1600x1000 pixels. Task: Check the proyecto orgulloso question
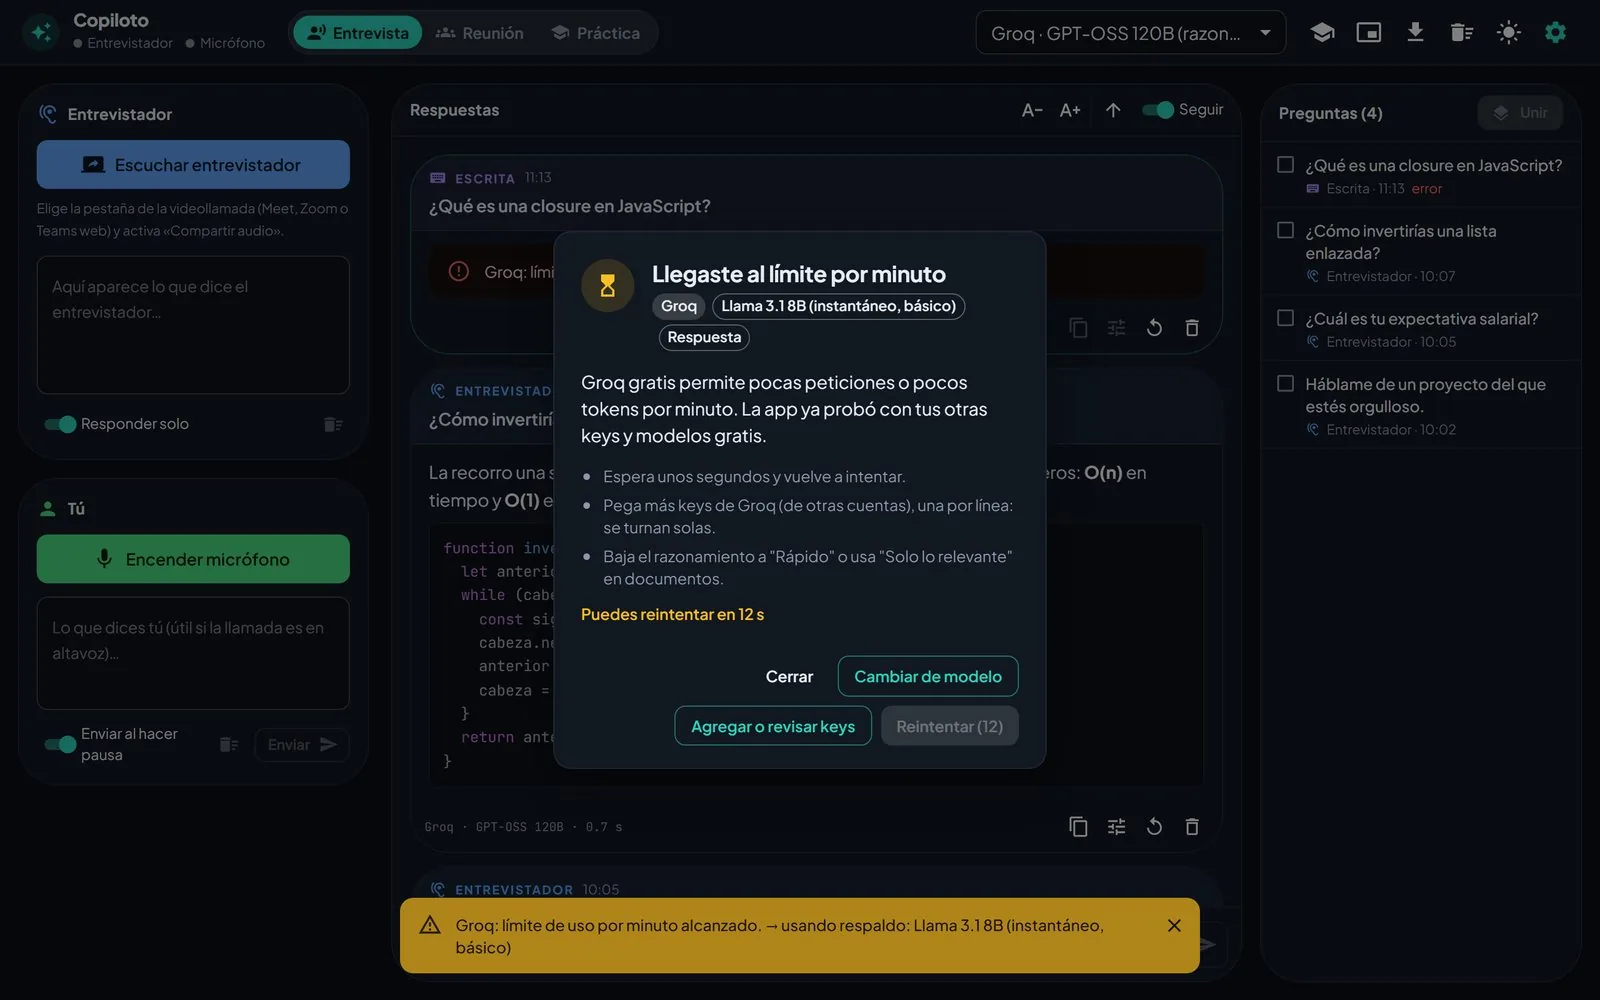click(1286, 384)
